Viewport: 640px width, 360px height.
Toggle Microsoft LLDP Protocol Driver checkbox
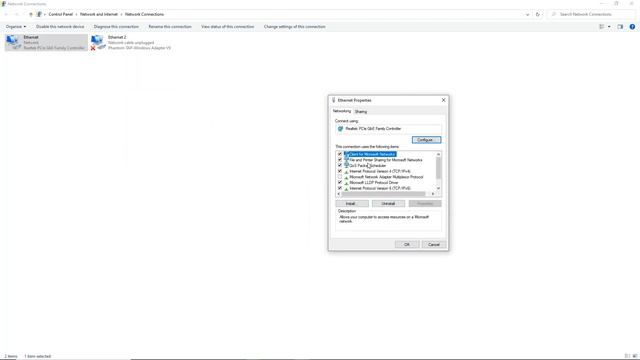click(340, 183)
